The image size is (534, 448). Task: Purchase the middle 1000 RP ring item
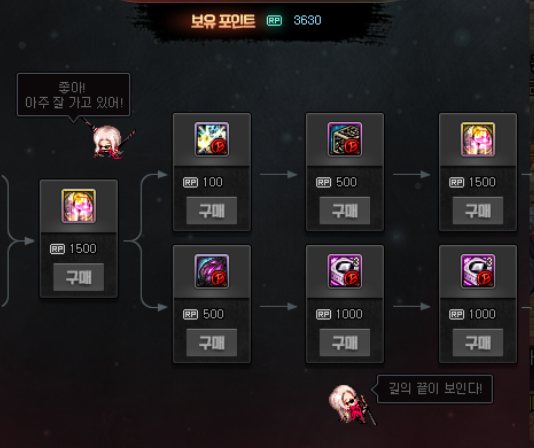345,343
